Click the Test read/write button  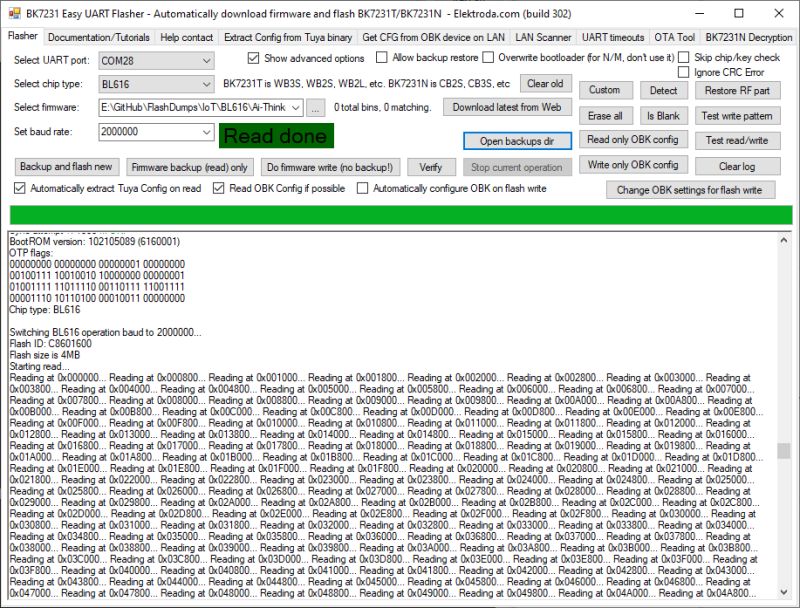tap(737, 141)
